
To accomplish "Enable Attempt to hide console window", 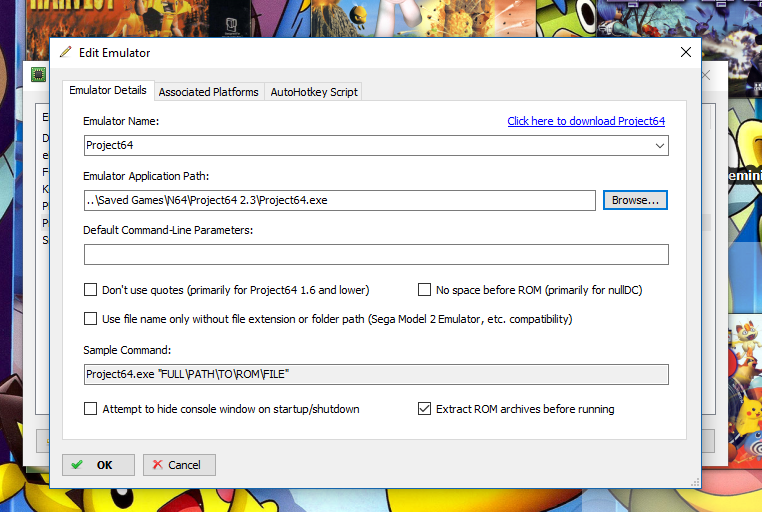I will 90,409.
